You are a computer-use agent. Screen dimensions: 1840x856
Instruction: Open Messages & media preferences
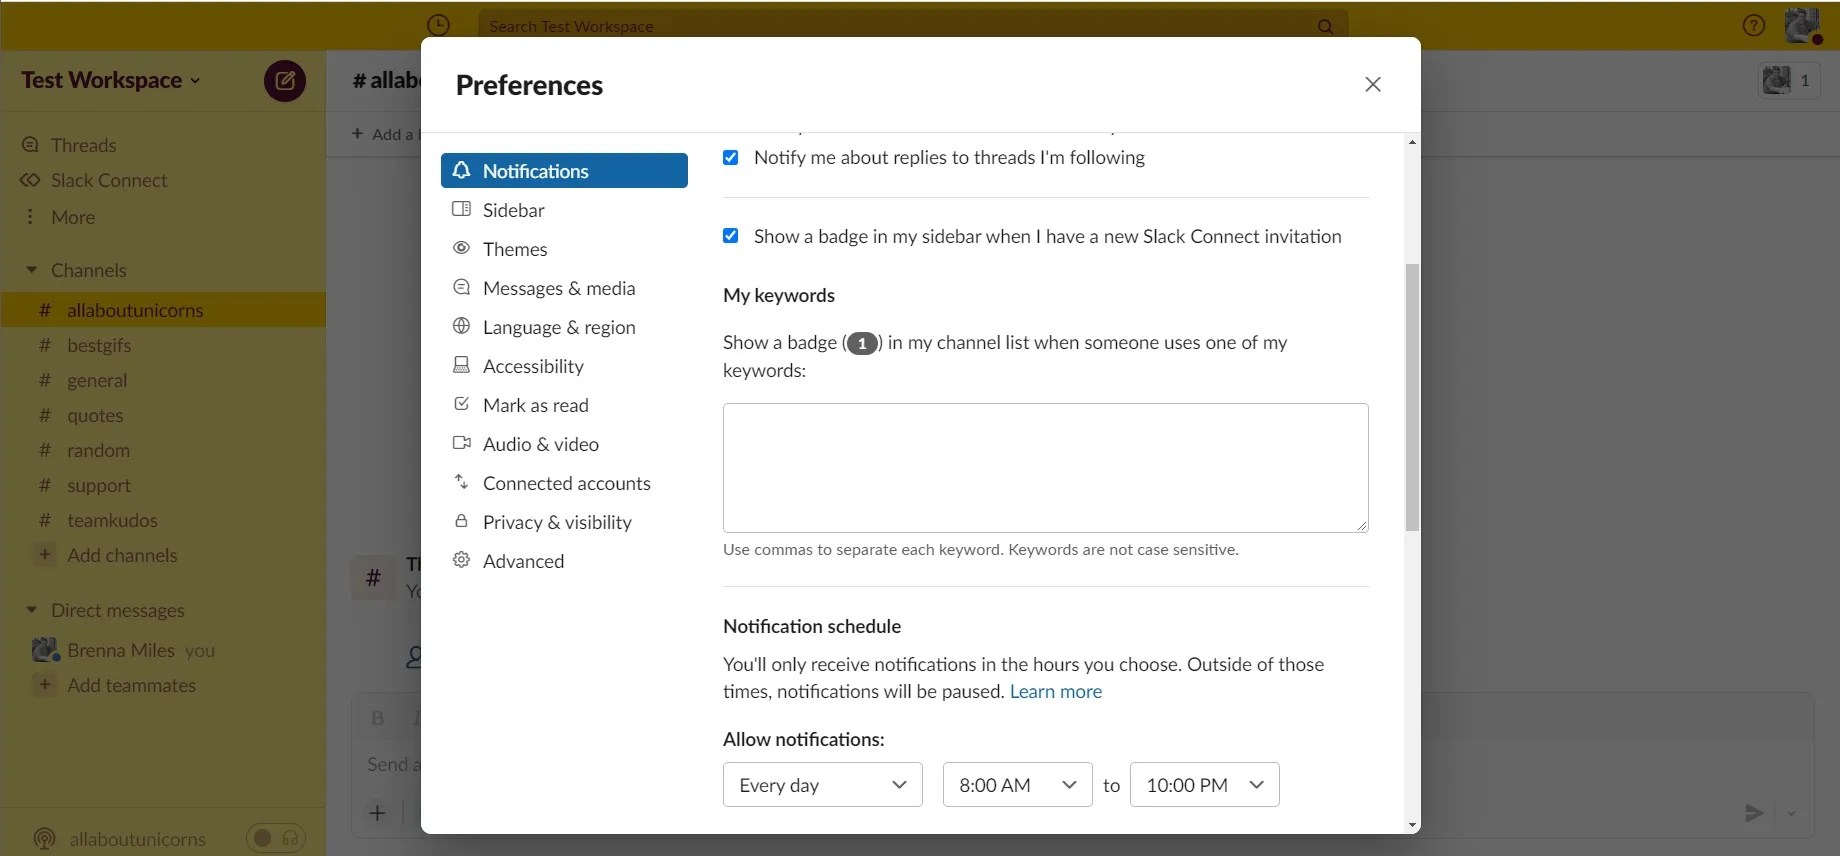pyautogui.click(x=564, y=288)
